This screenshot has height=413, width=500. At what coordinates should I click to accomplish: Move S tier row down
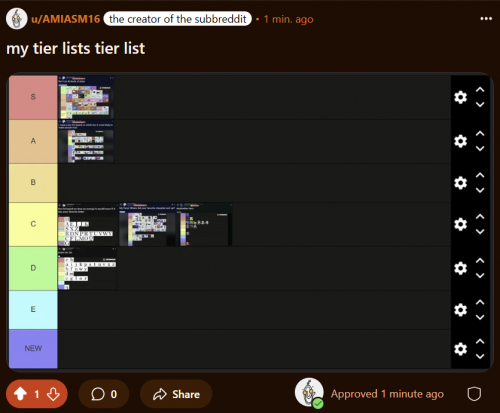(x=480, y=105)
